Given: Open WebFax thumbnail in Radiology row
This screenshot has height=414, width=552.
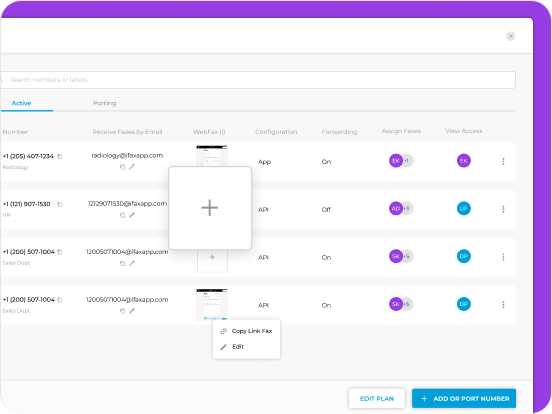Looking at the screenshot, I should pos(212,155).
